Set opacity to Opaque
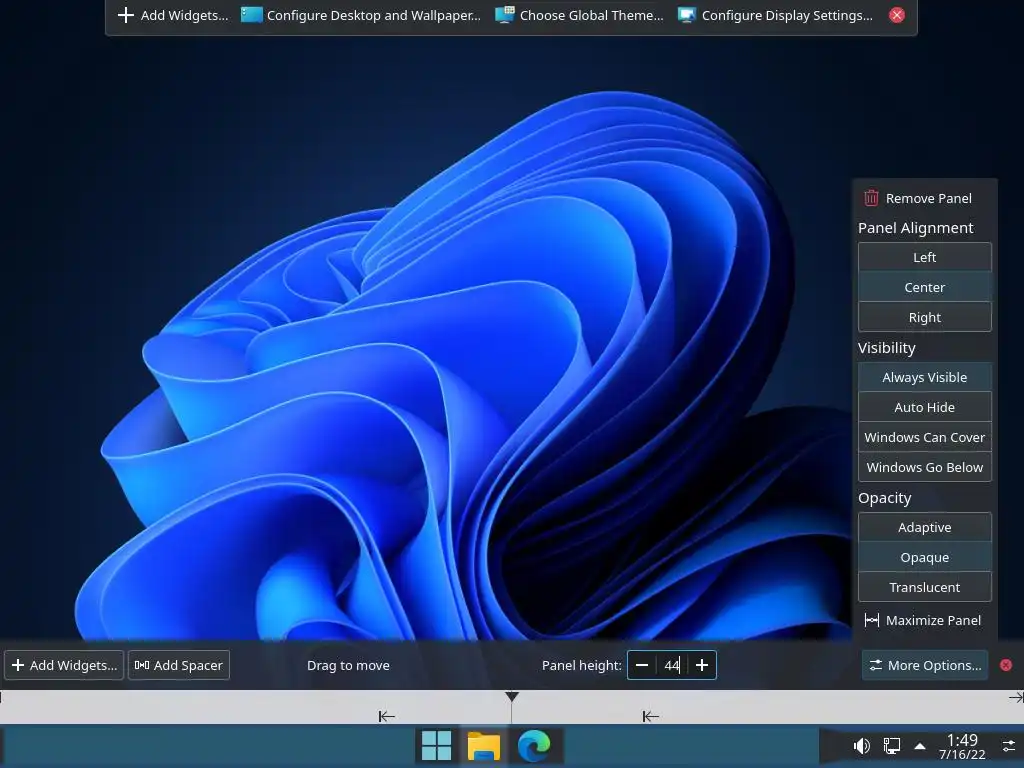Screen dimensions: 1024x768 [x=924, y=558]
